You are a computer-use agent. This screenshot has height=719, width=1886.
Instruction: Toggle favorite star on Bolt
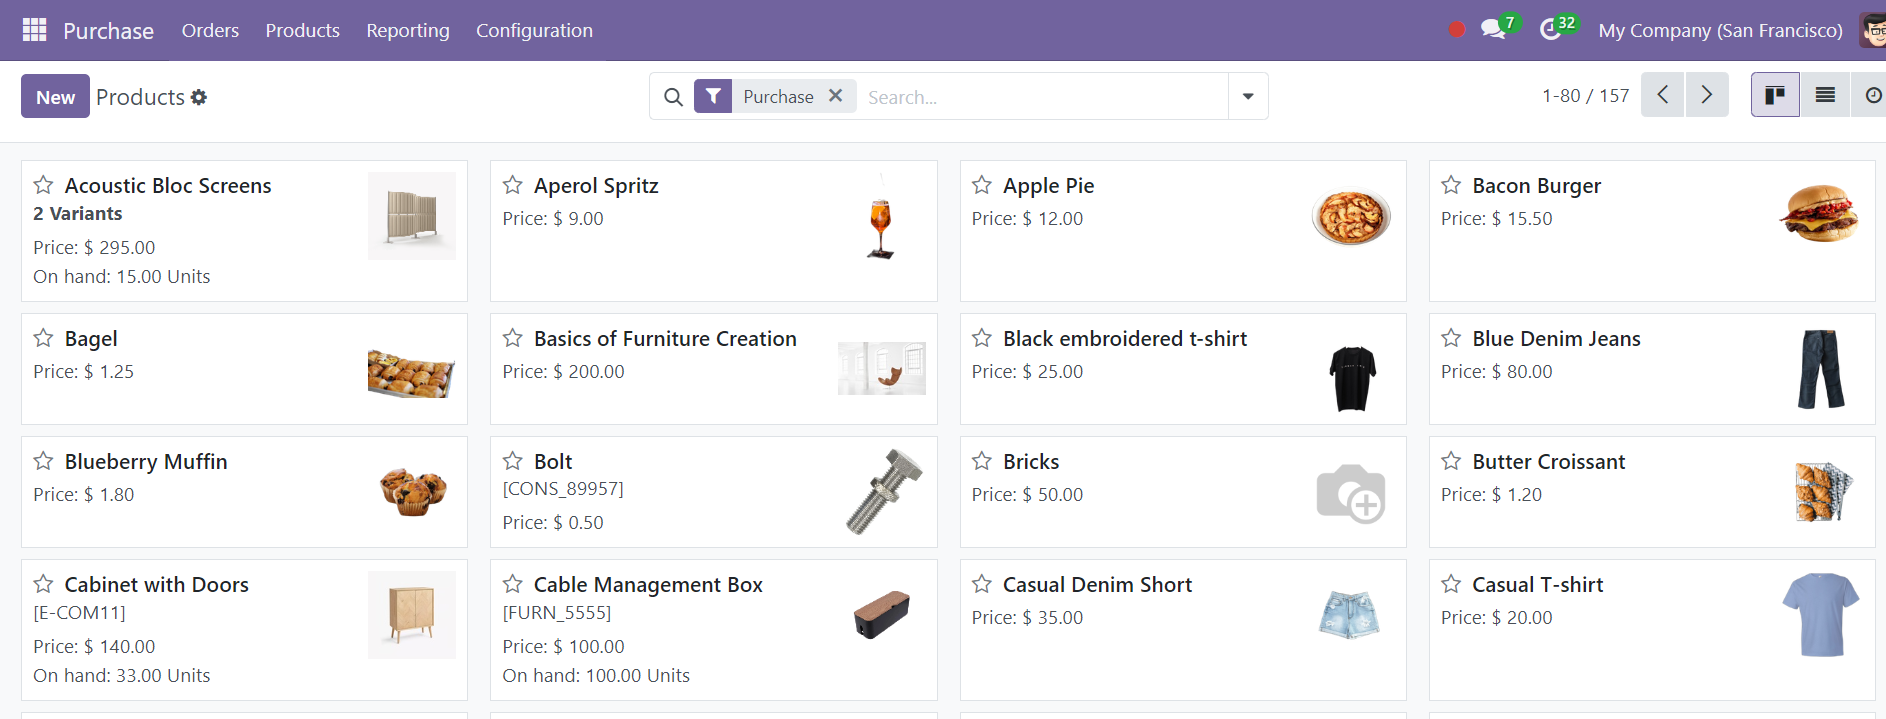(513, 461)
